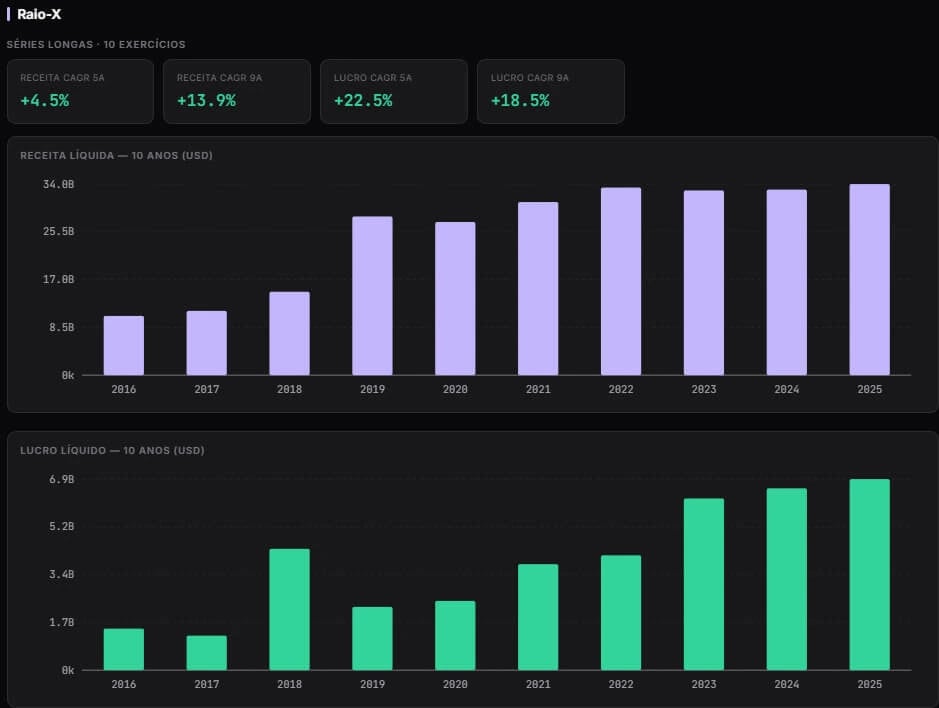Viewport: 939px width, 708px height.
Task: Select the 2025 bar in profit chart
Action: coord(870,574)
